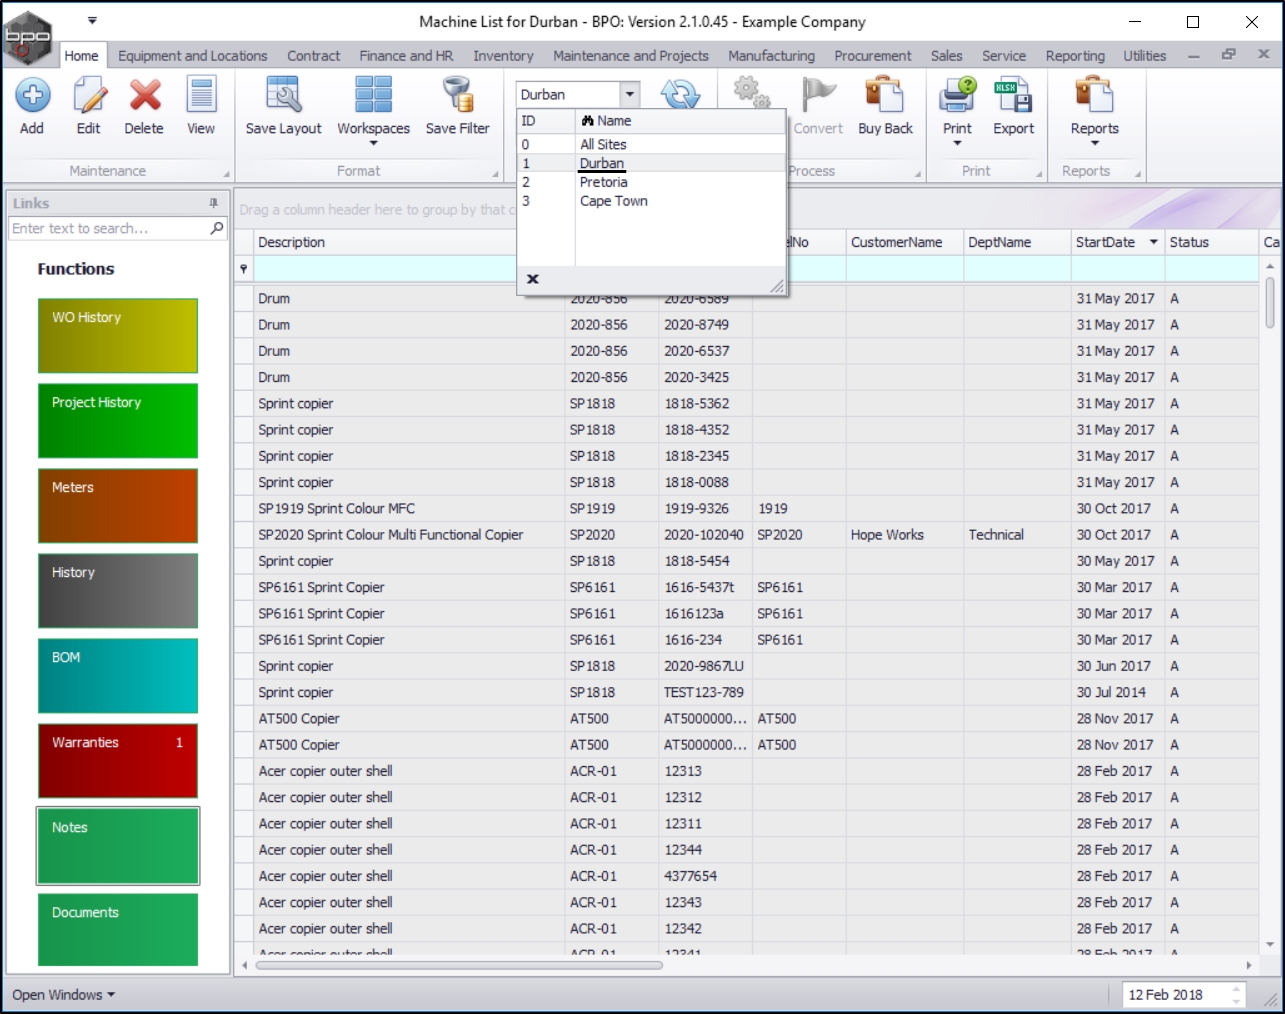Click the Export to Excel icon
The height and width of the screenshot is (1014, 1285).
tap(1013, 96)
